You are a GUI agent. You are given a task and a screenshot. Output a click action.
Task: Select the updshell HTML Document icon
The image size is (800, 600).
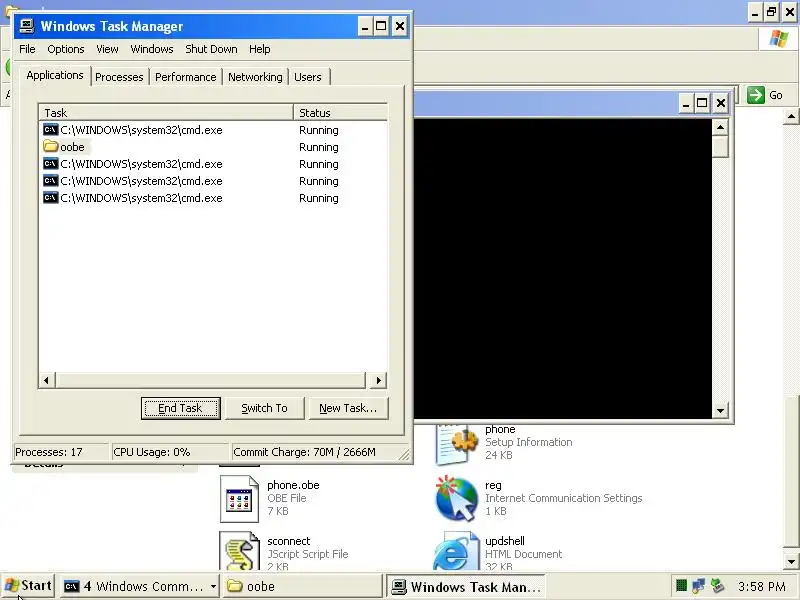coord(457,552)
